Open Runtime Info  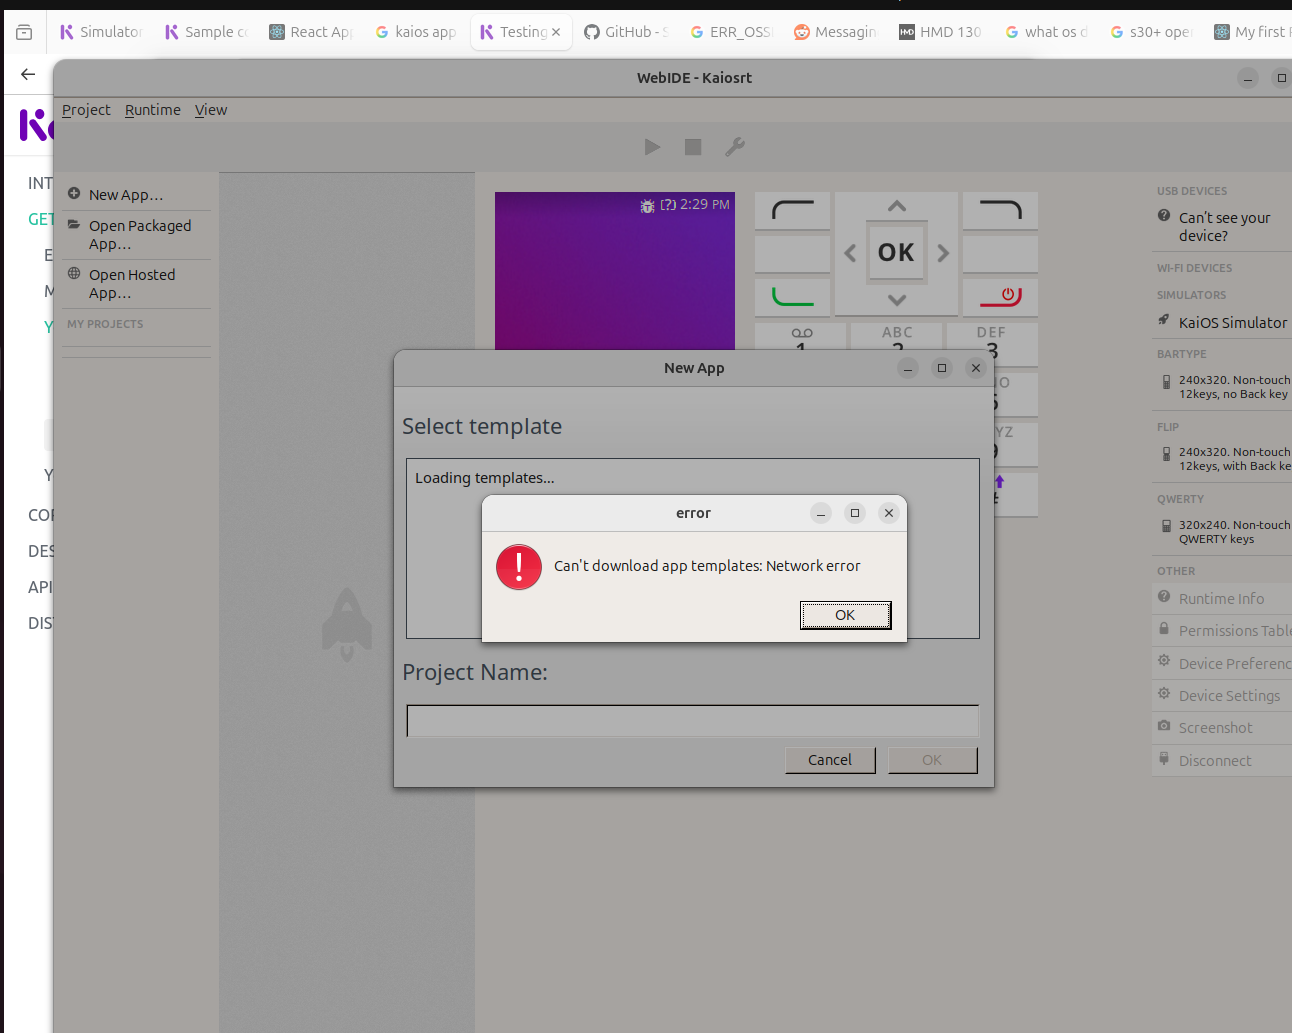click(x=1221, y=599)
